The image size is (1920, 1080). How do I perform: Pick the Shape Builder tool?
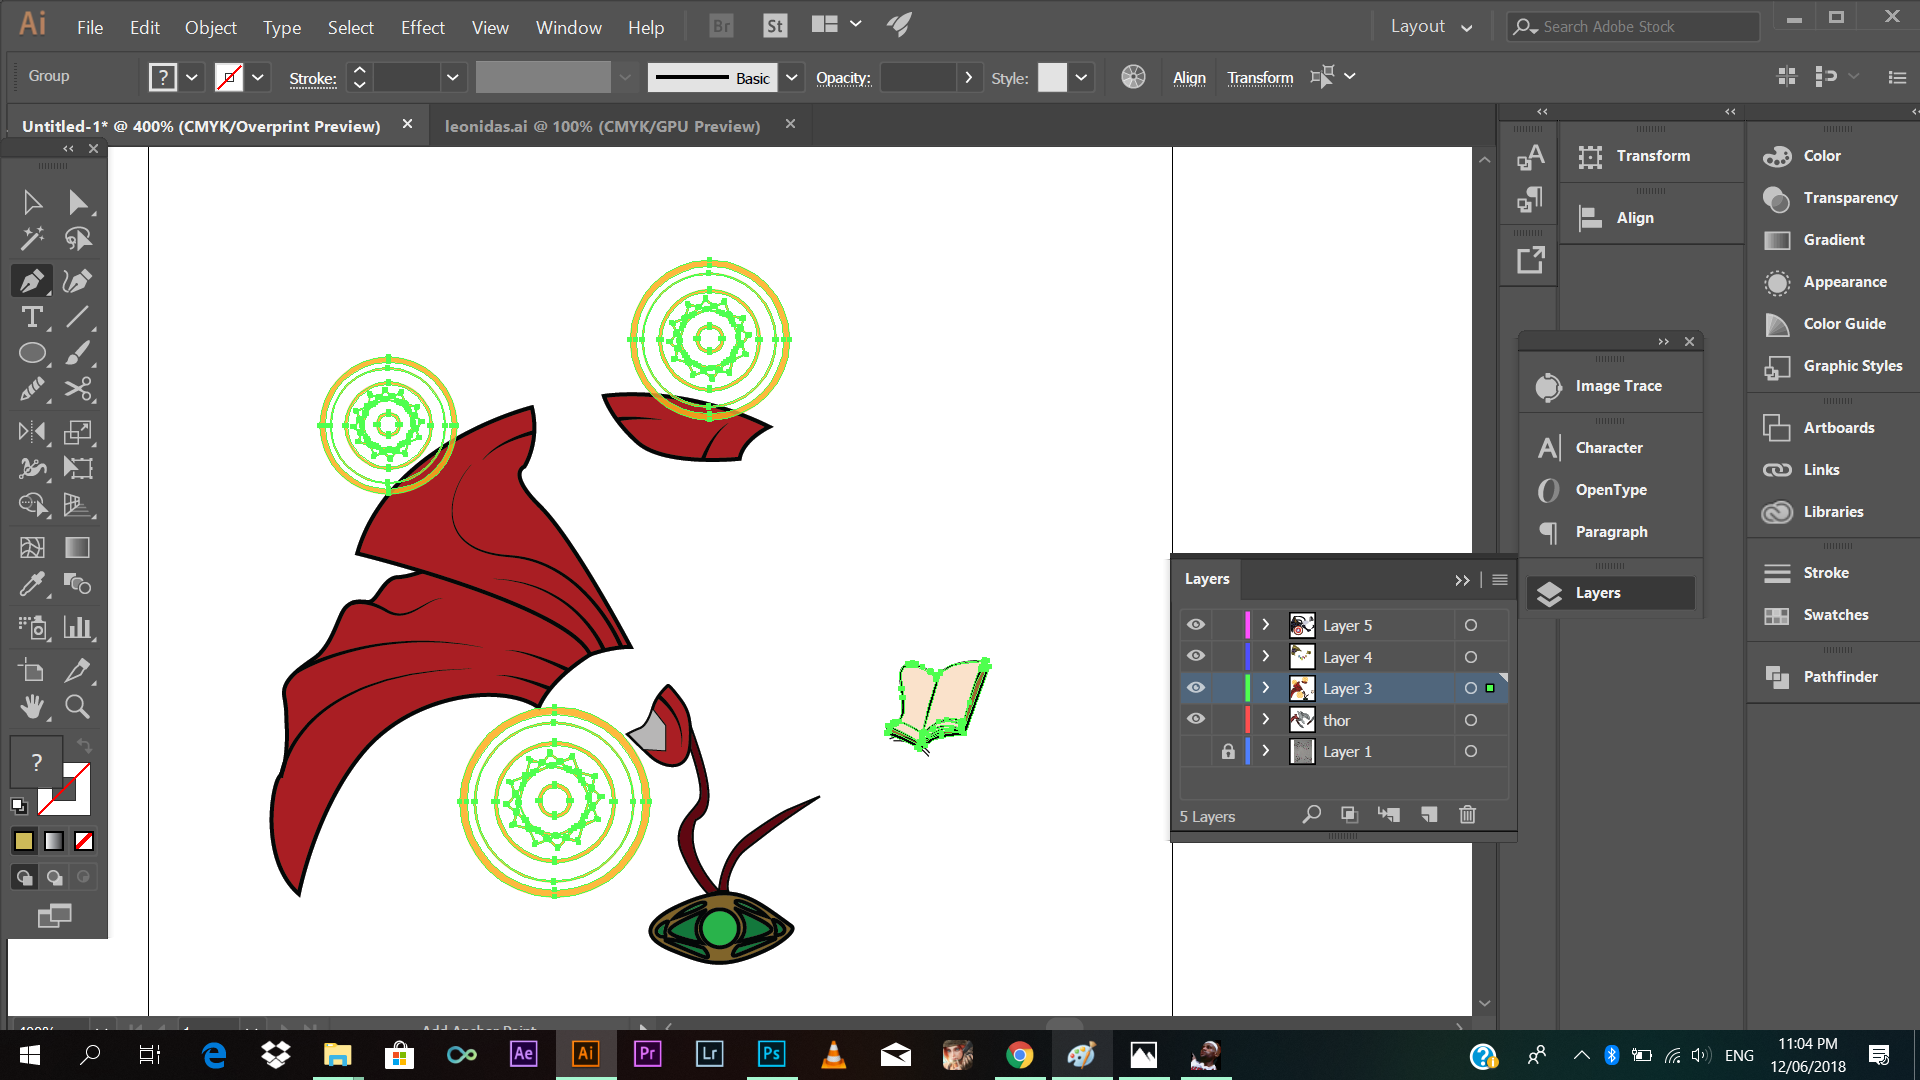[x=32, y=505]
